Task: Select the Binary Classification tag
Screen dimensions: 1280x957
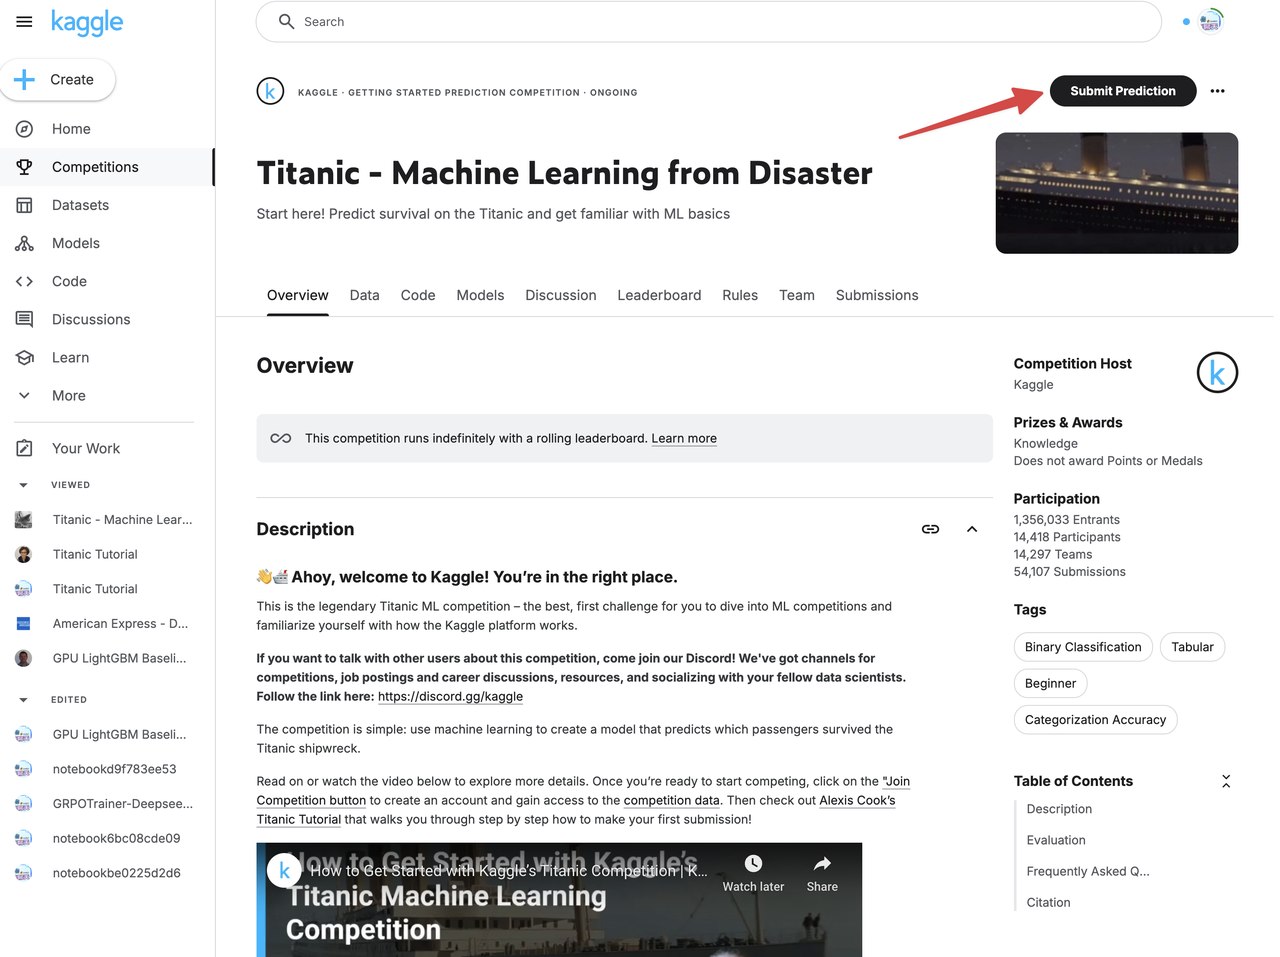Action: [1083, 647]
